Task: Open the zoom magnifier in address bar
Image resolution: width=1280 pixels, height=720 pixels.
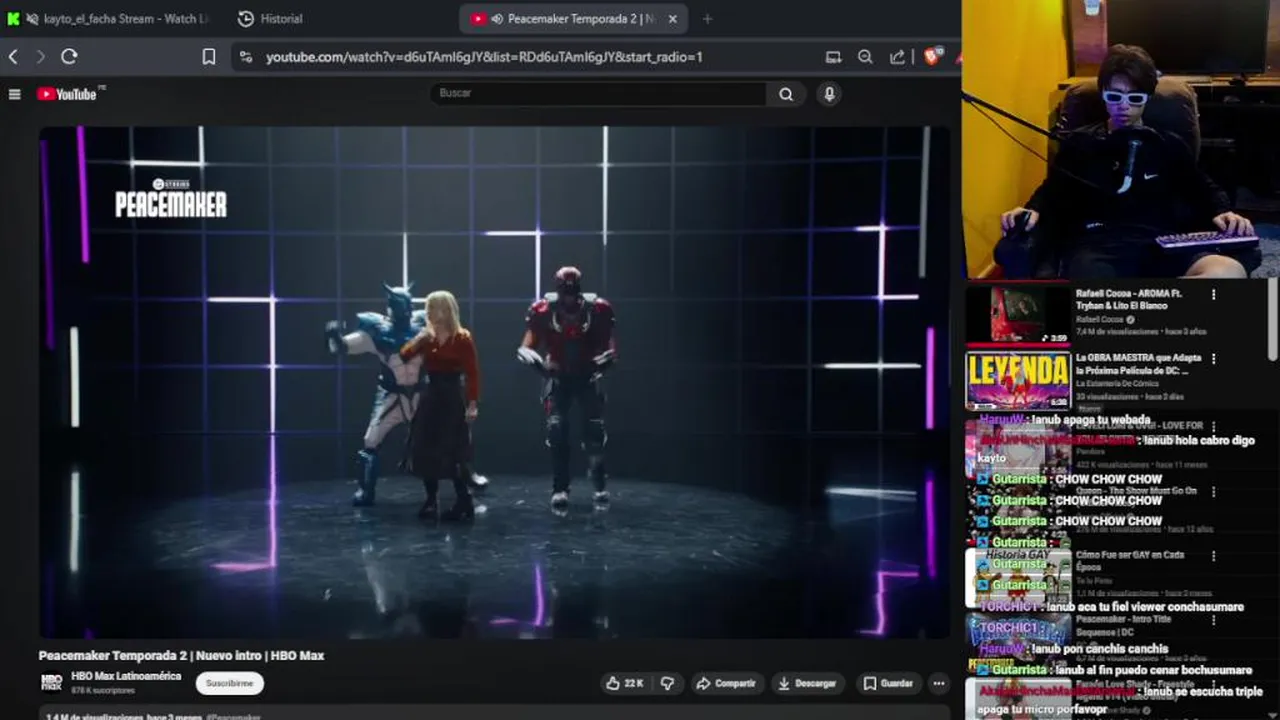Action: click(865, 57)
